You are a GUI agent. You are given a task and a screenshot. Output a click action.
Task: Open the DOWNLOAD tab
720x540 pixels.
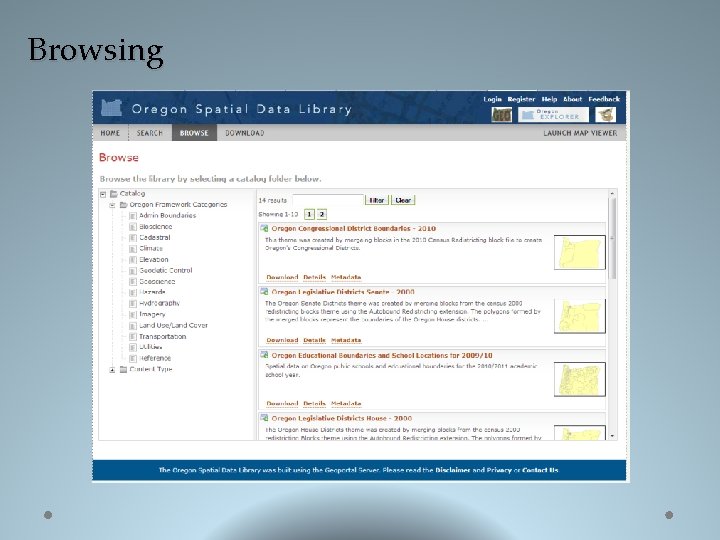pyautogui.click(x=245, y=133)
